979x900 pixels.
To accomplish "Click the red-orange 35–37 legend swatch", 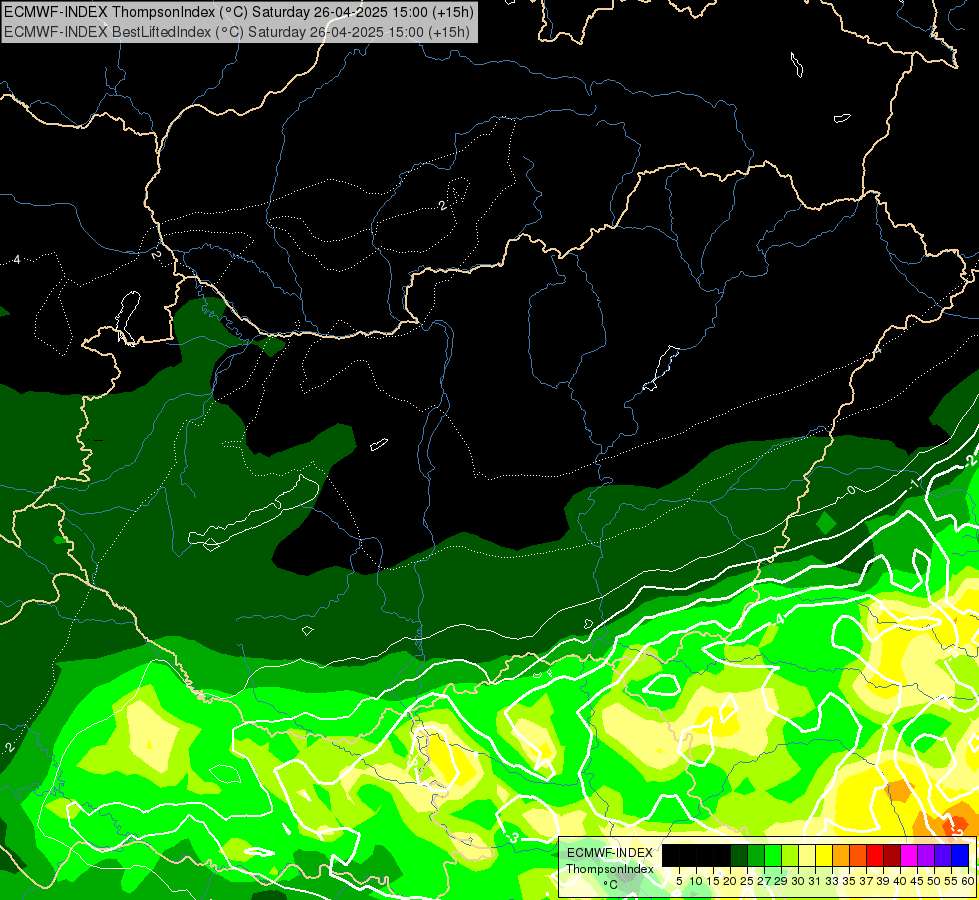I will tap(858, 855).
